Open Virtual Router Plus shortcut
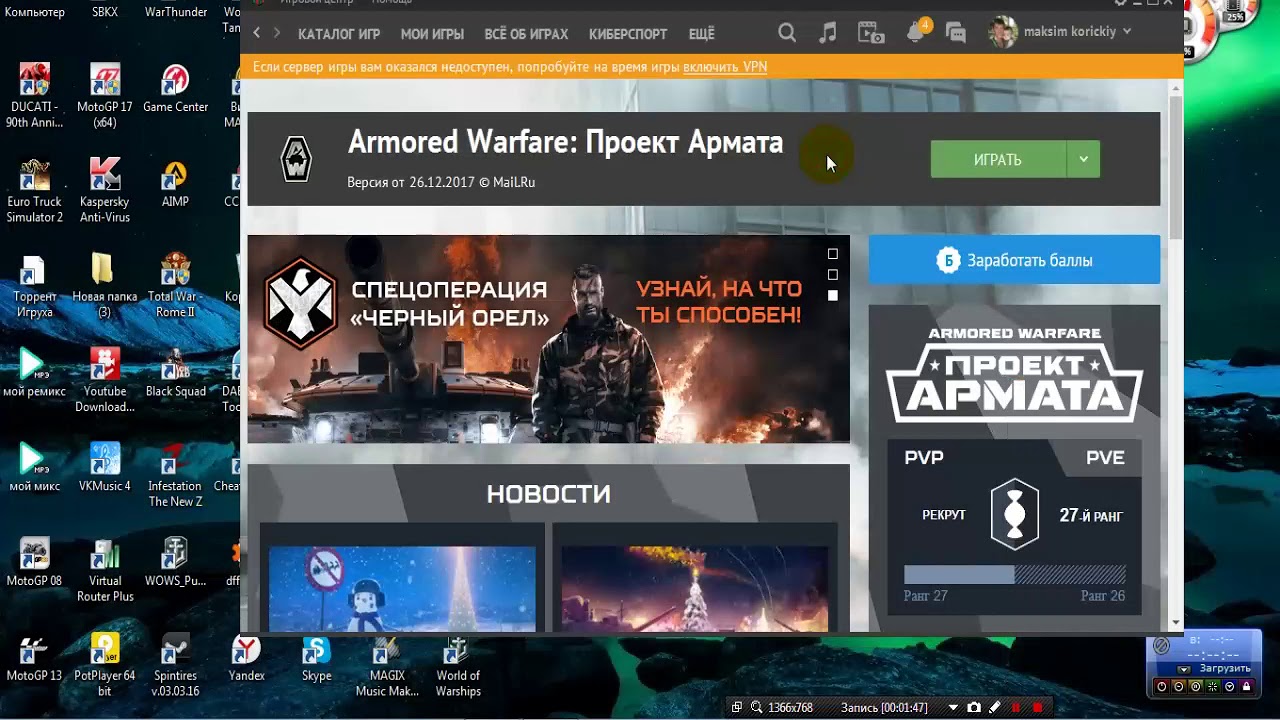The image size is (1280, 720). 104,571
